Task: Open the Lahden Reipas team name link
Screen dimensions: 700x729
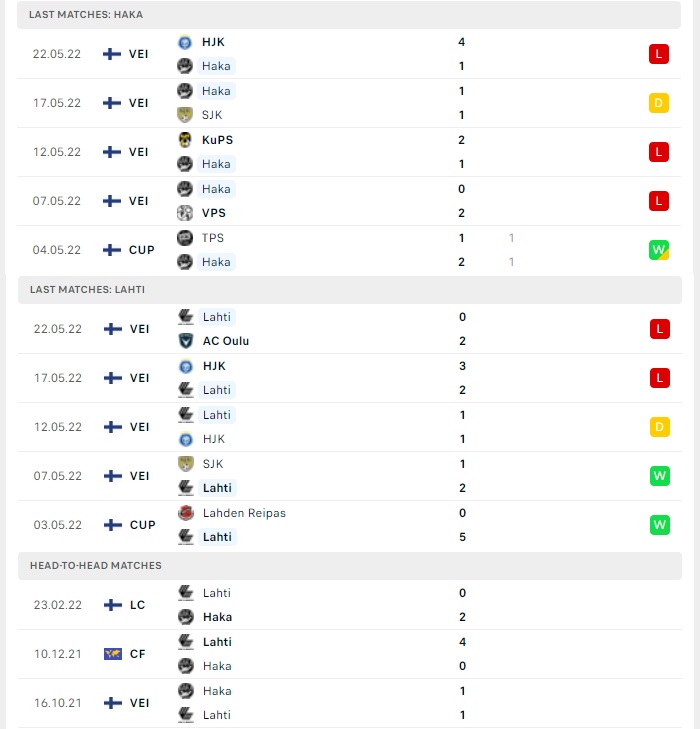Action: tap(244, 513)
